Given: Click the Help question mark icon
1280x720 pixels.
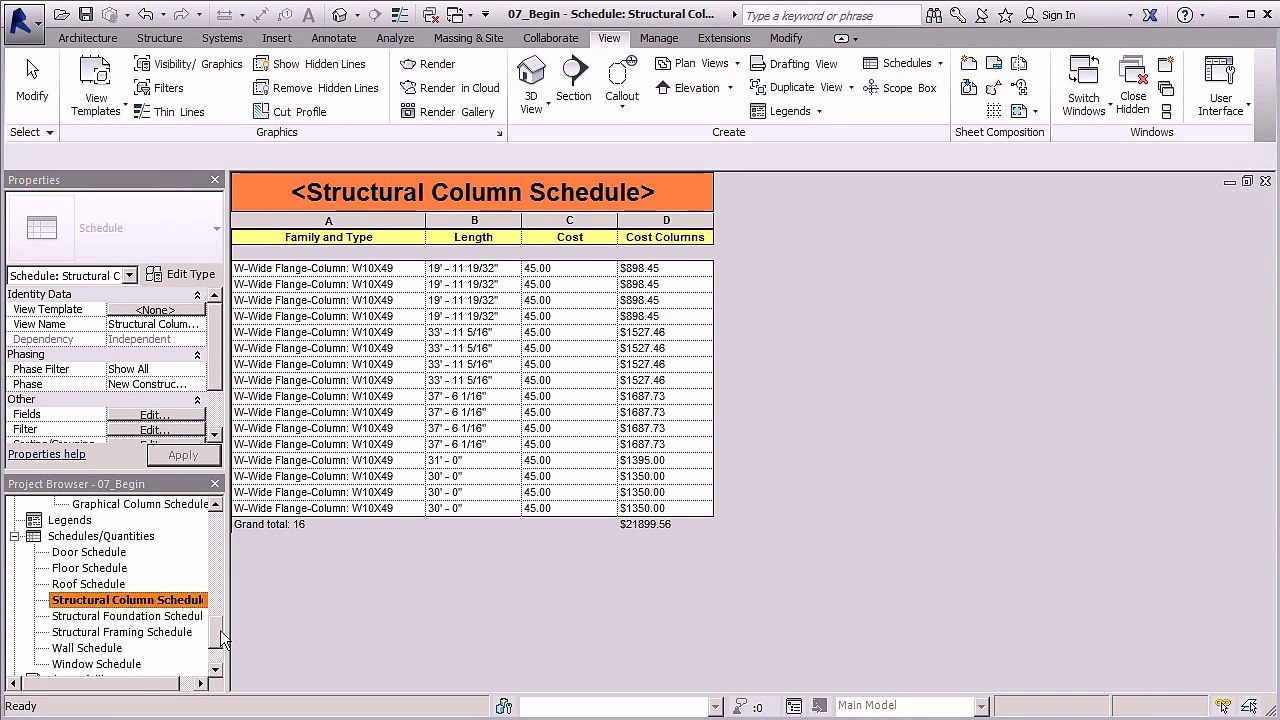Looking at the screenshot, I should [x=1185, y=15].
